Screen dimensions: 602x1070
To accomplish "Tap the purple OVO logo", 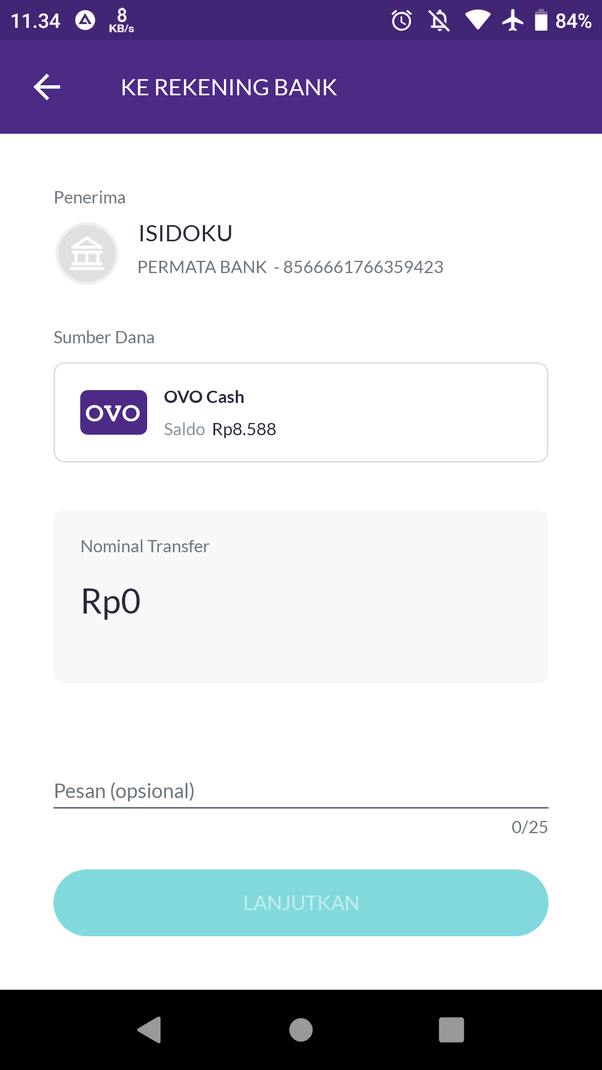I will [113, 412].
